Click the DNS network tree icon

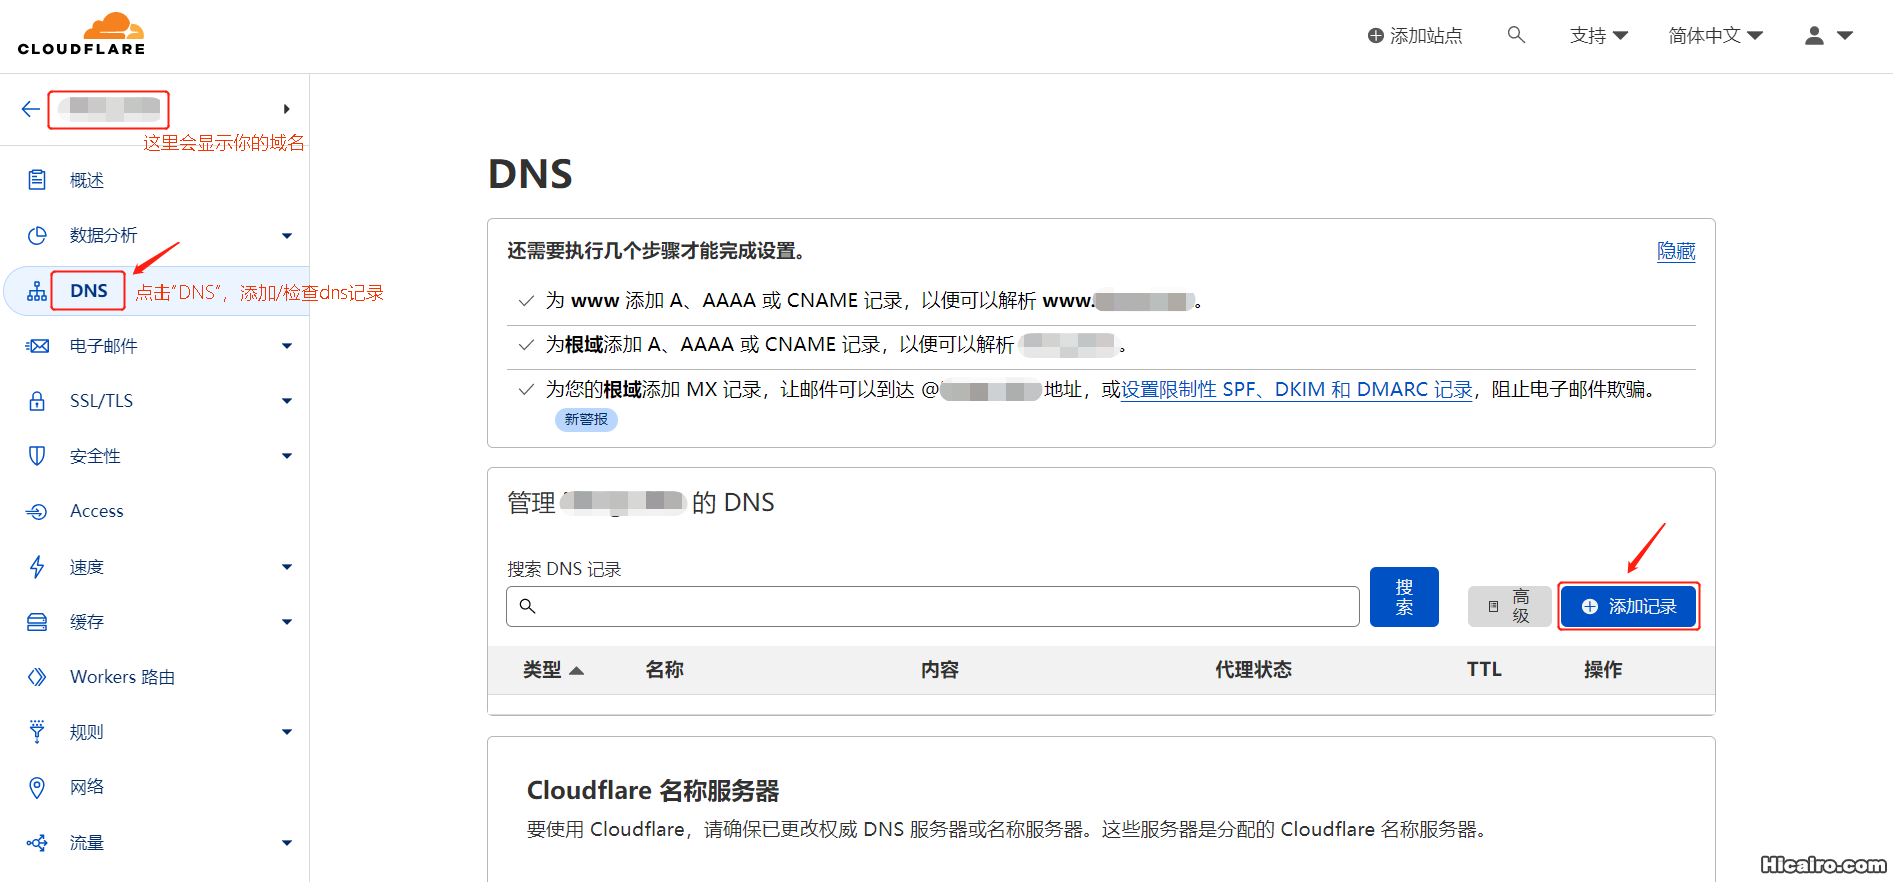point(37,291)
